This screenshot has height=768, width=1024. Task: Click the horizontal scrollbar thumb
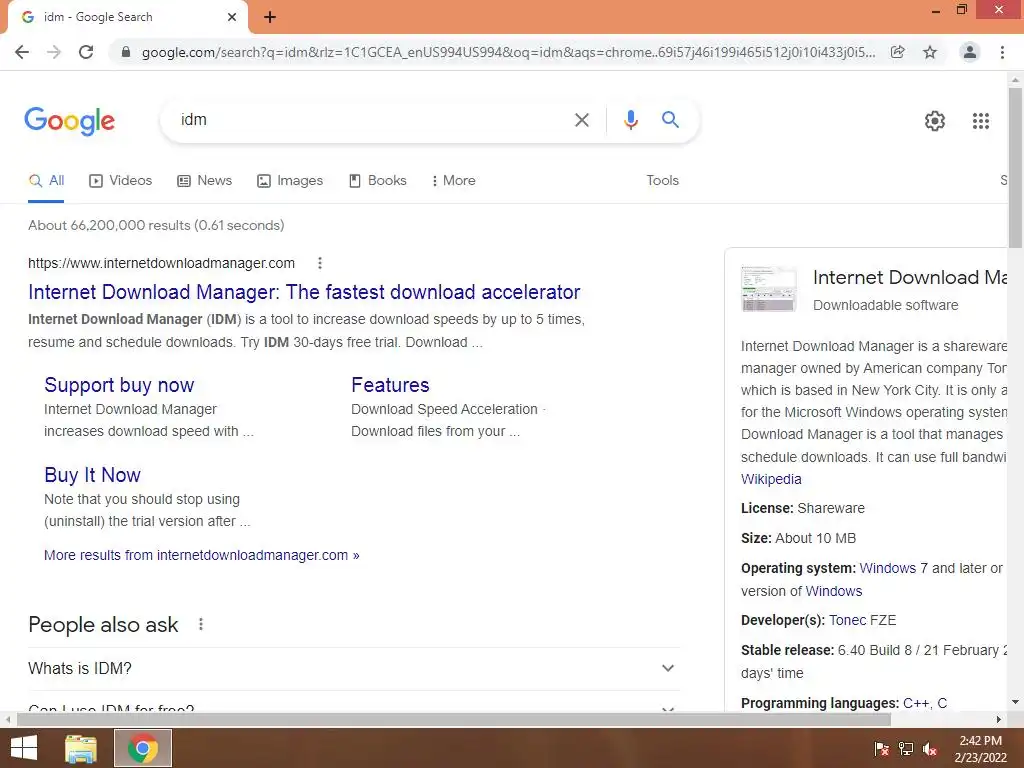click(453, 720)
